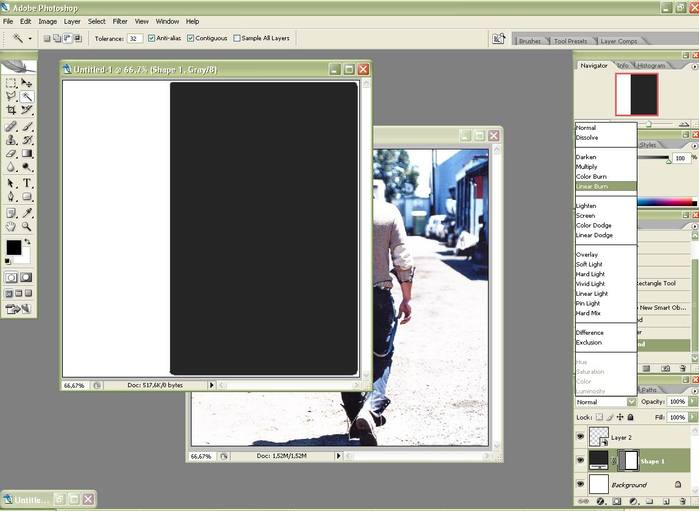This screenshot has width=699, height=511.
Task: Switch to Quick Mask mode
Action: [x=26, y=277]
